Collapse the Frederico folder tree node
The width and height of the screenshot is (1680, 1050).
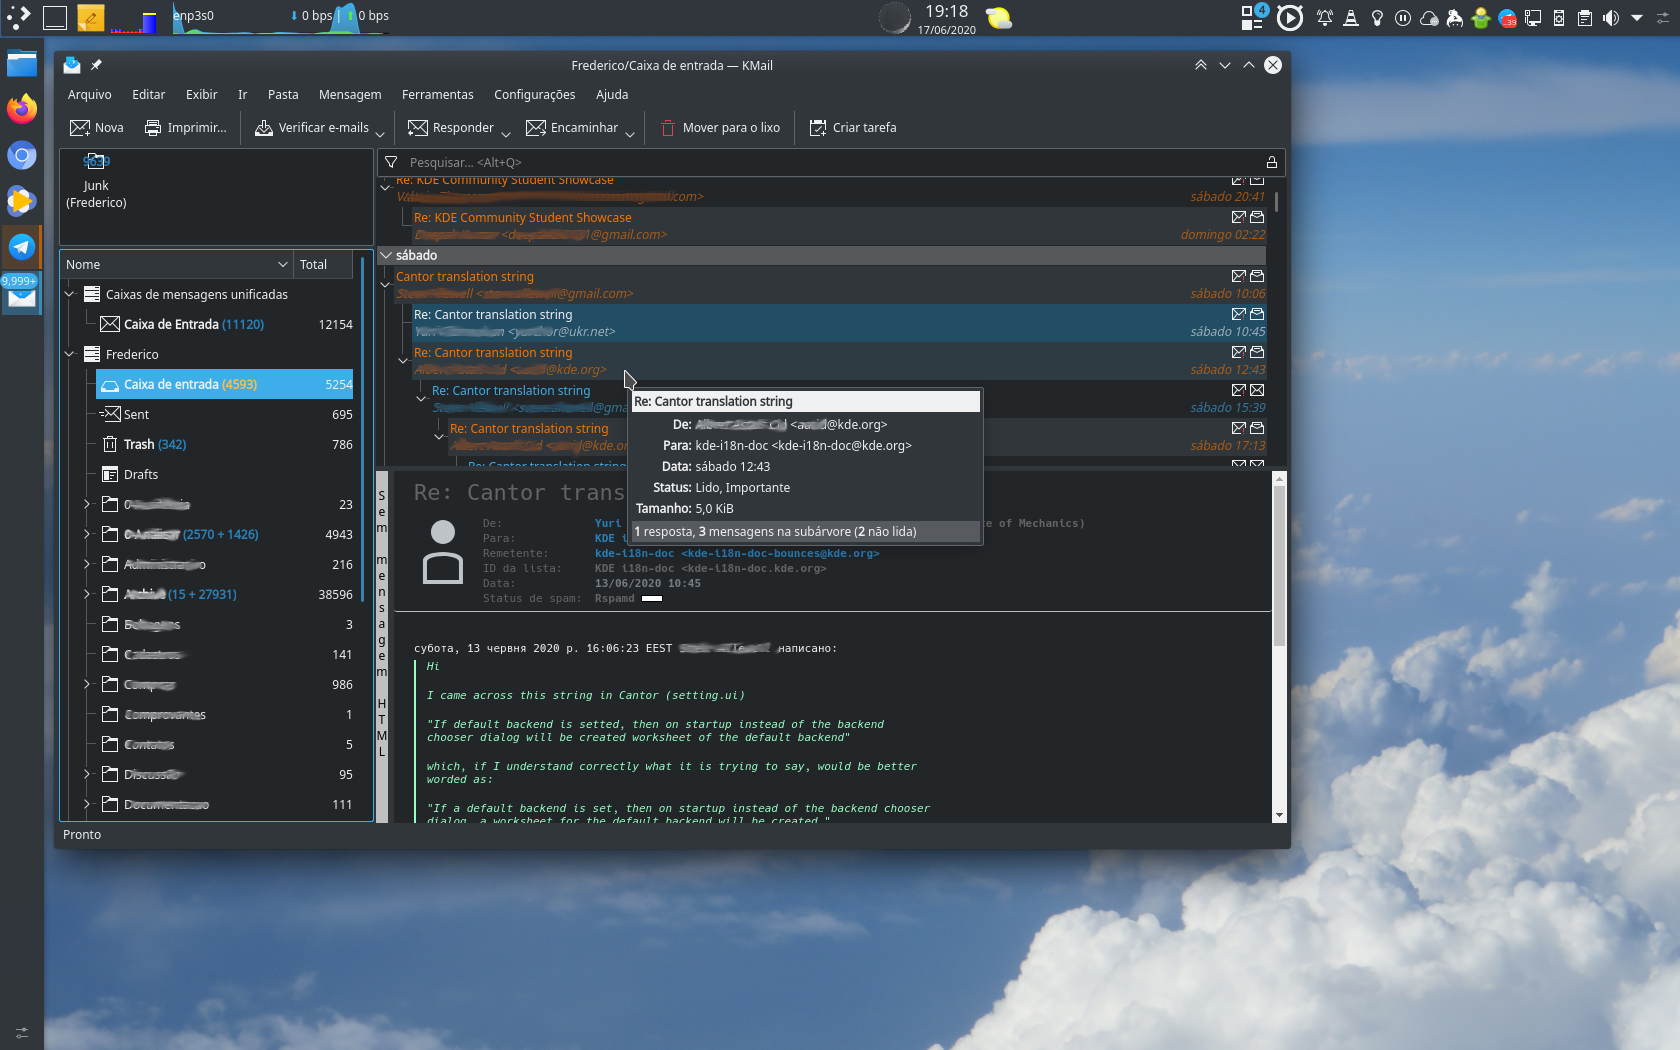click(x=70, y=354)
